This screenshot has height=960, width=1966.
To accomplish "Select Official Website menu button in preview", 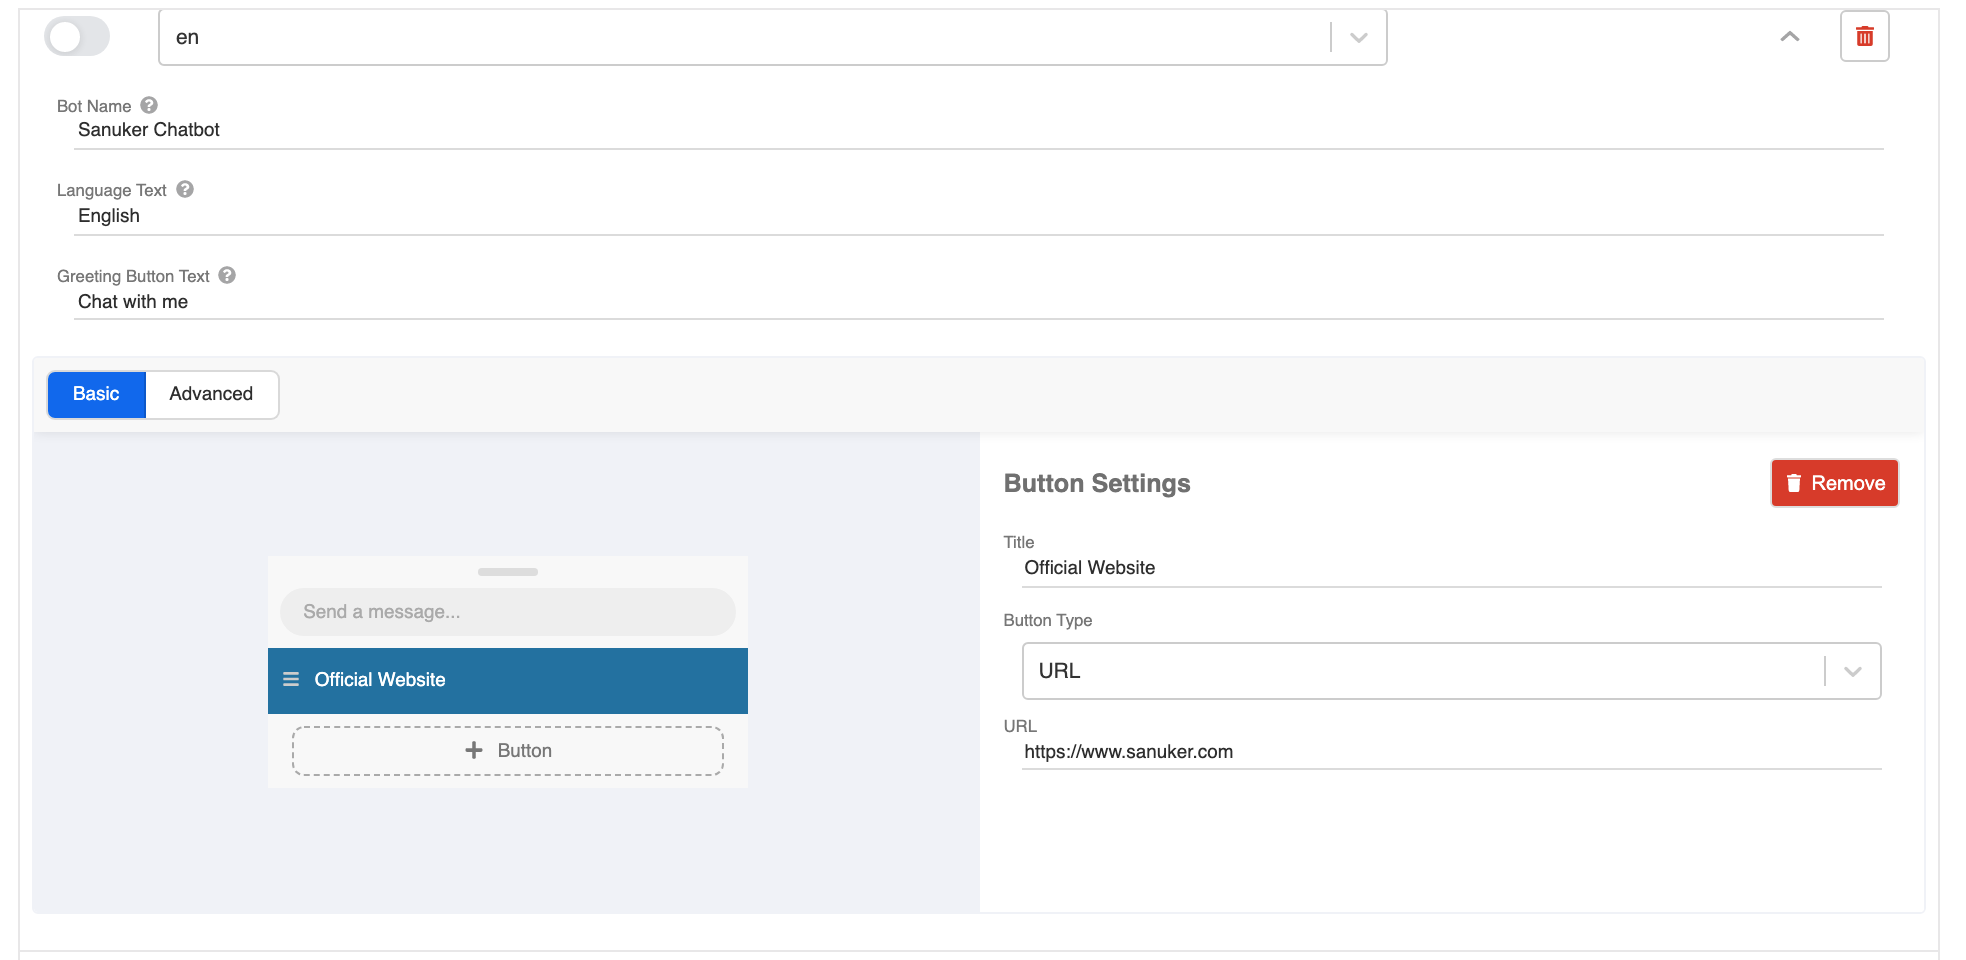I will [x=508, y=680].
